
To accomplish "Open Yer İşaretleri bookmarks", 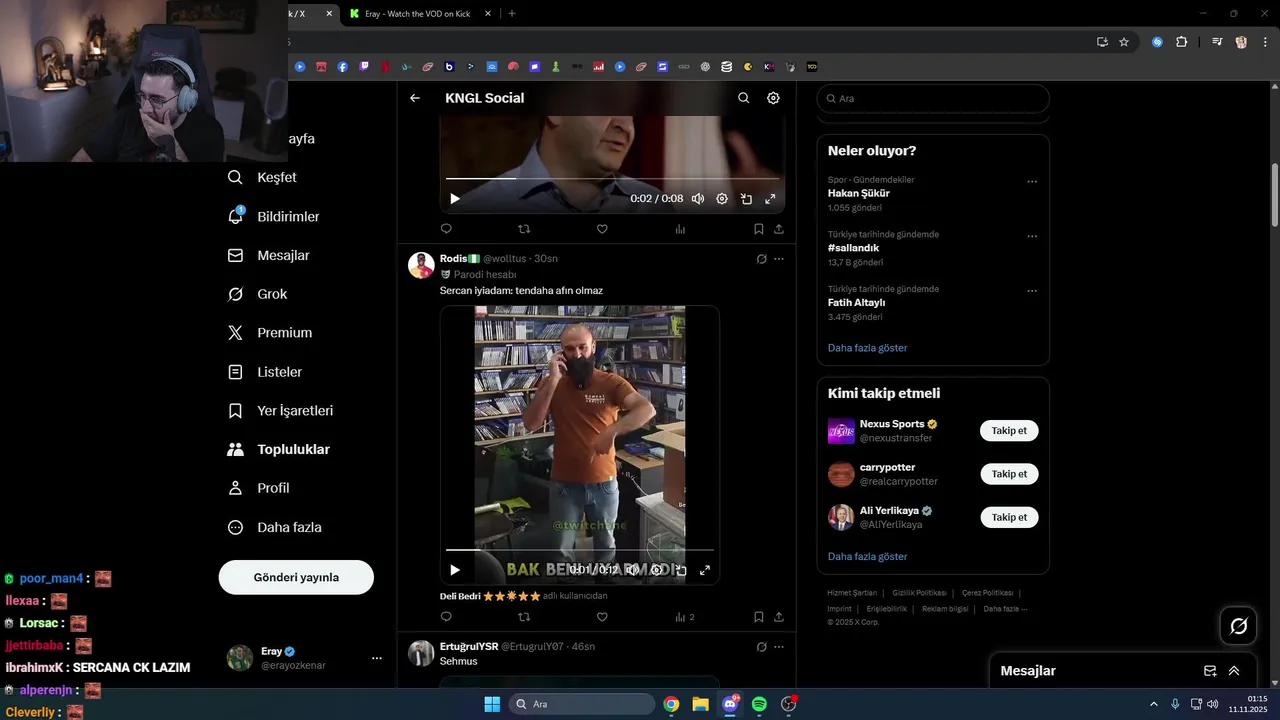I will pos(282,411).
